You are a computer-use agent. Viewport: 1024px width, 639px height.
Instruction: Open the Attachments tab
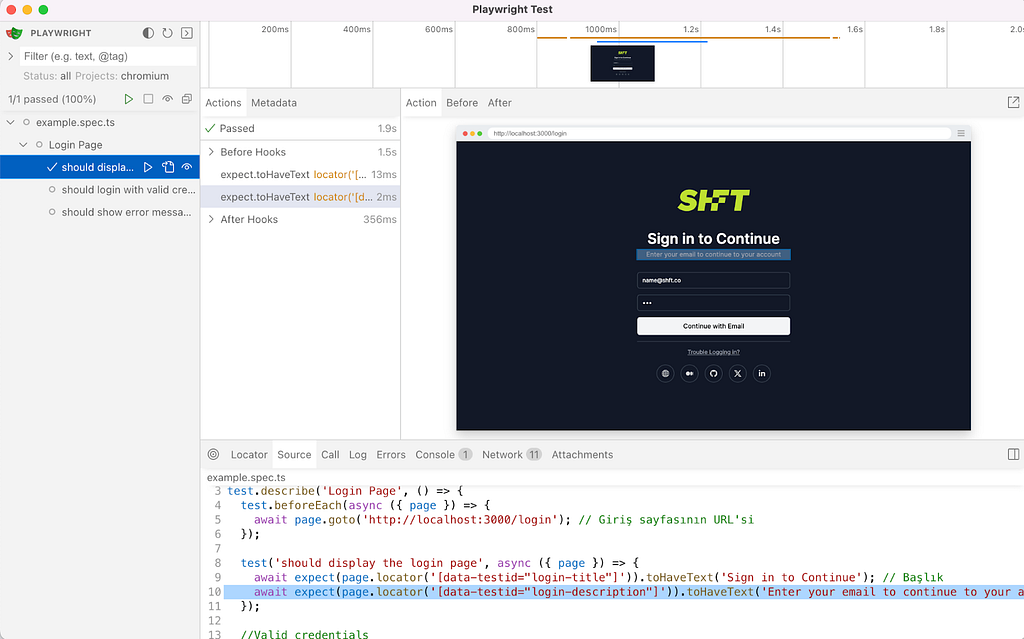(582, 455)
